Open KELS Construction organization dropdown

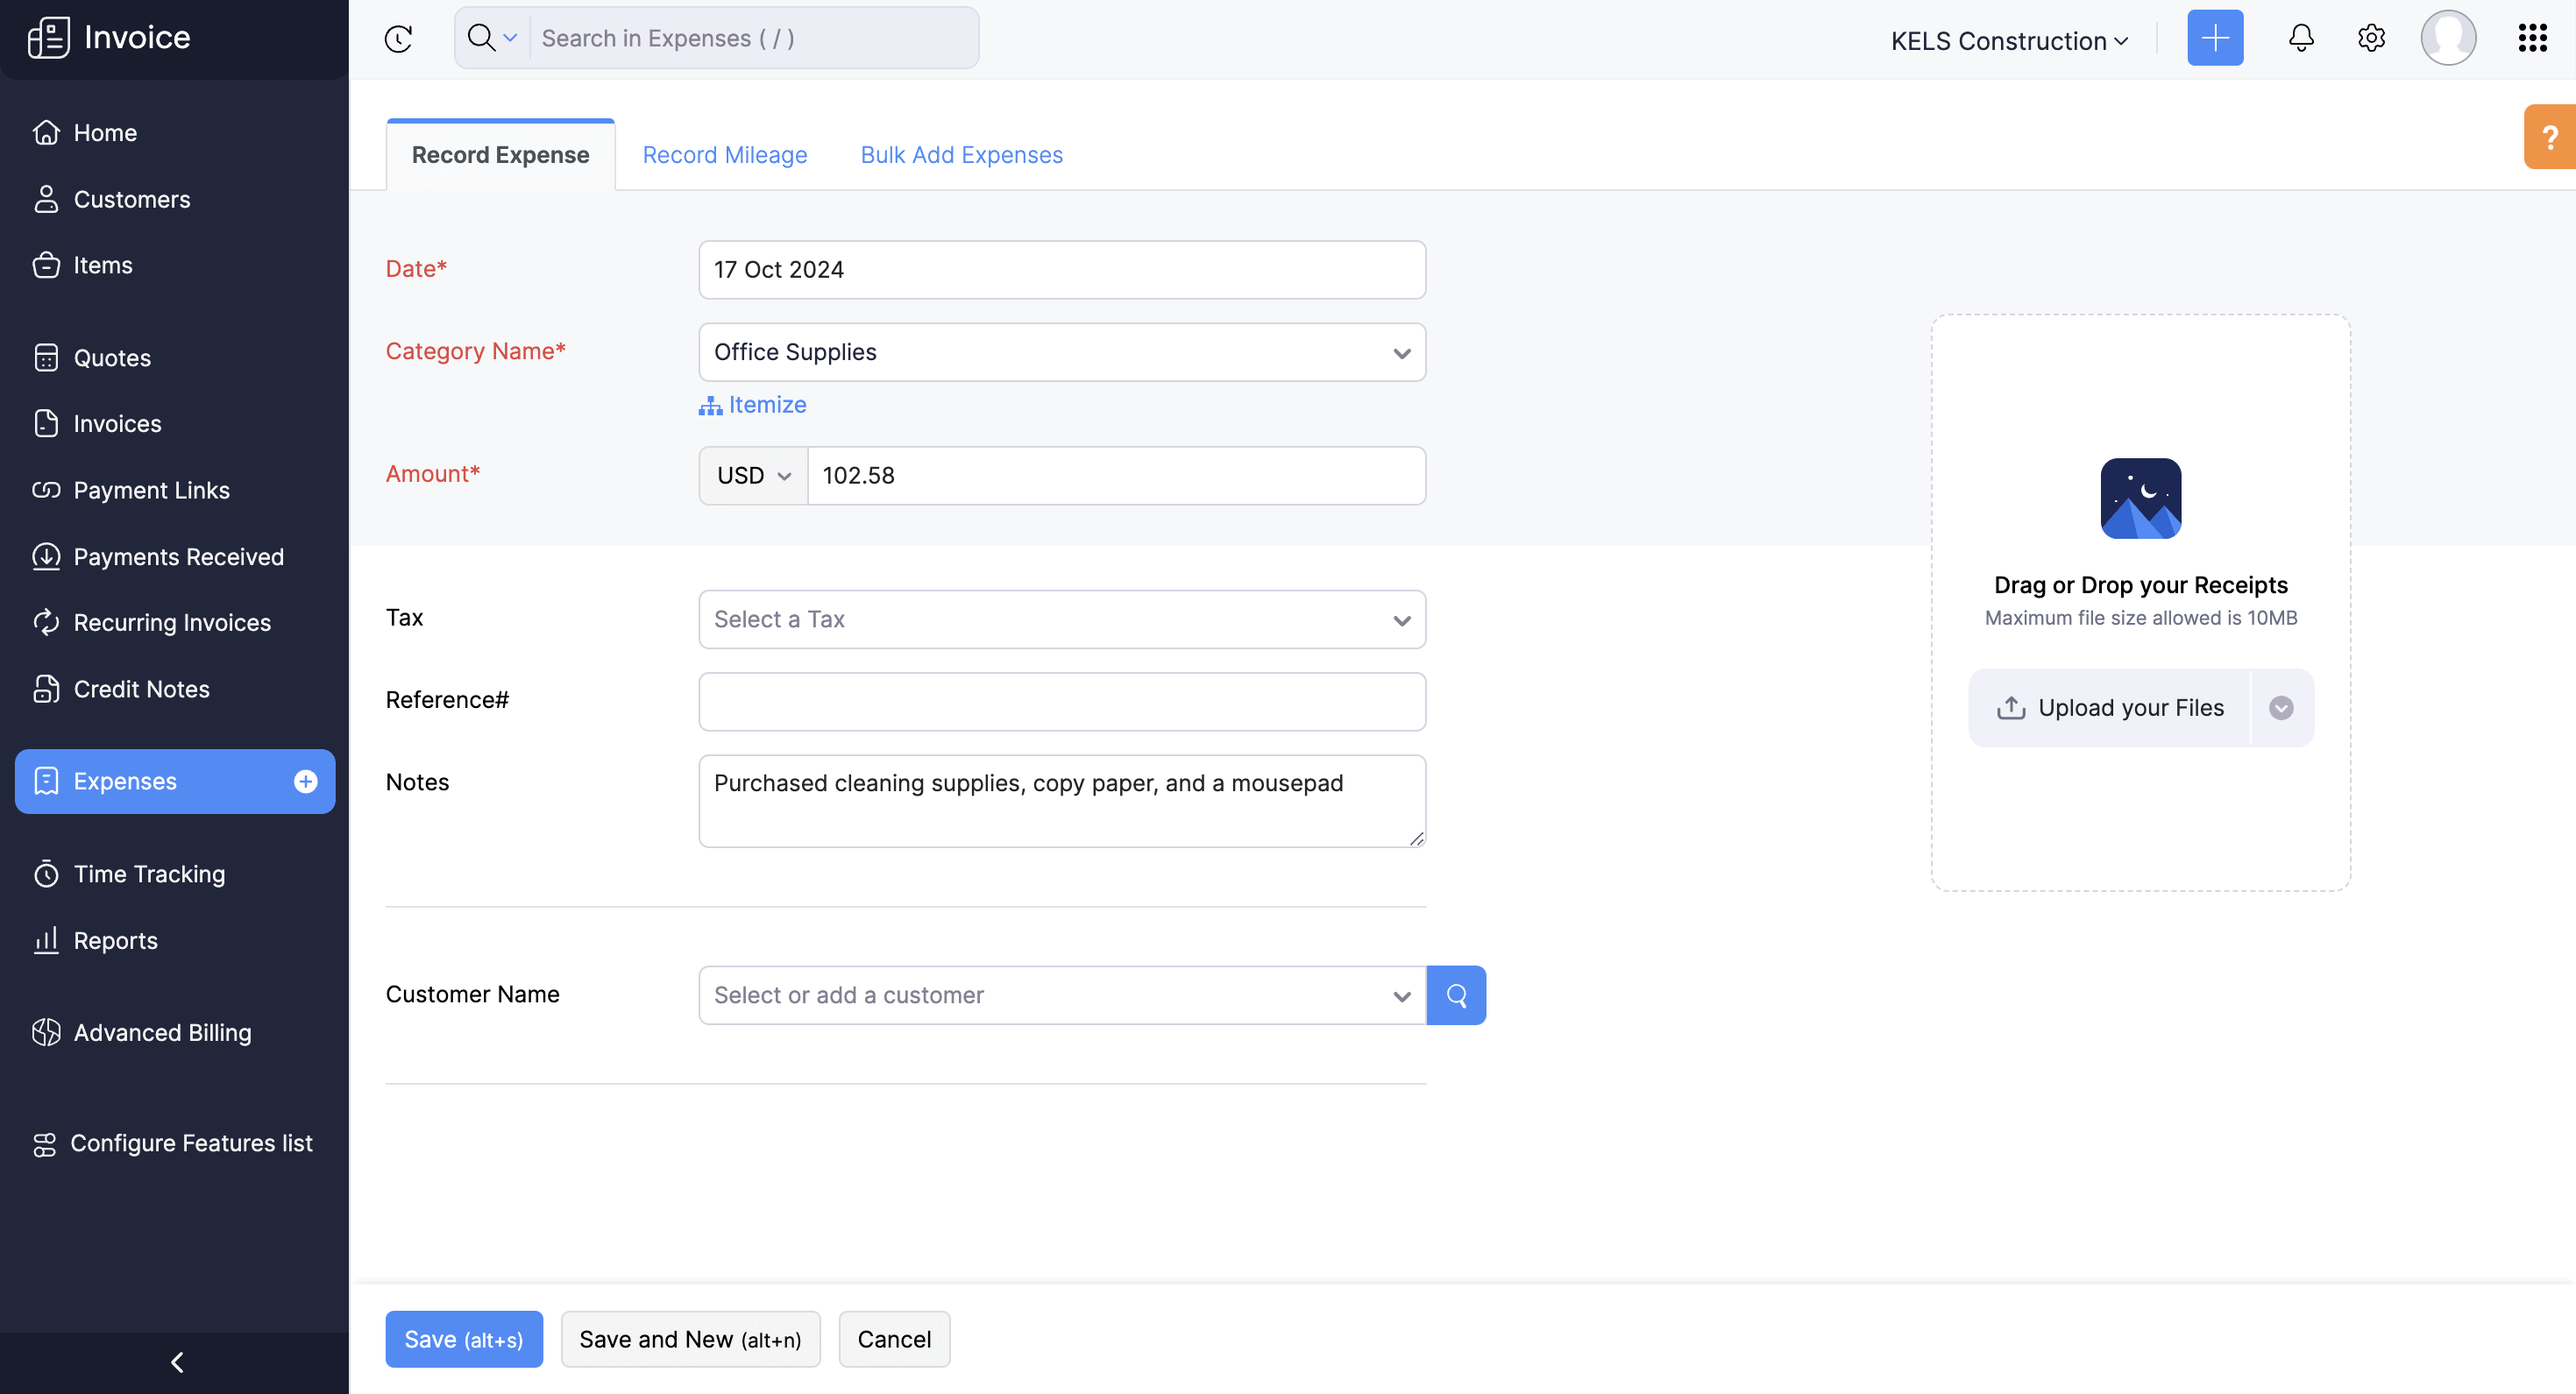pyautogui.click(x=2008, y=41)
